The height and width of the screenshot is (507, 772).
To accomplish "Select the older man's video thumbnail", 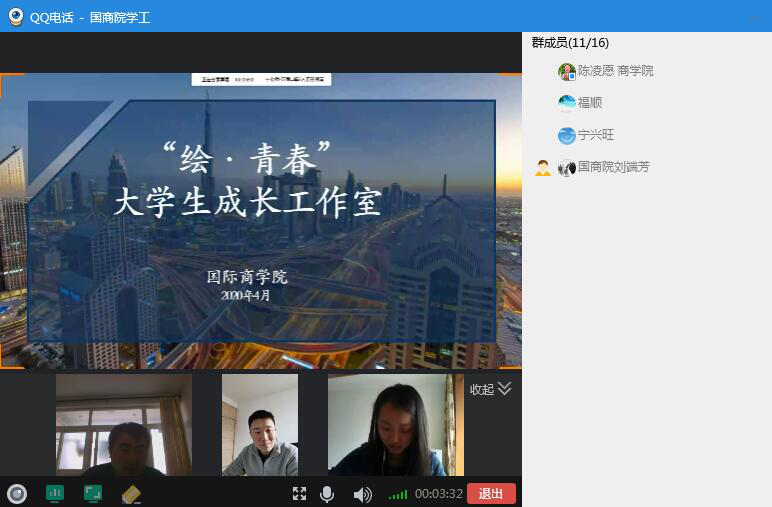I will [124, 425].
